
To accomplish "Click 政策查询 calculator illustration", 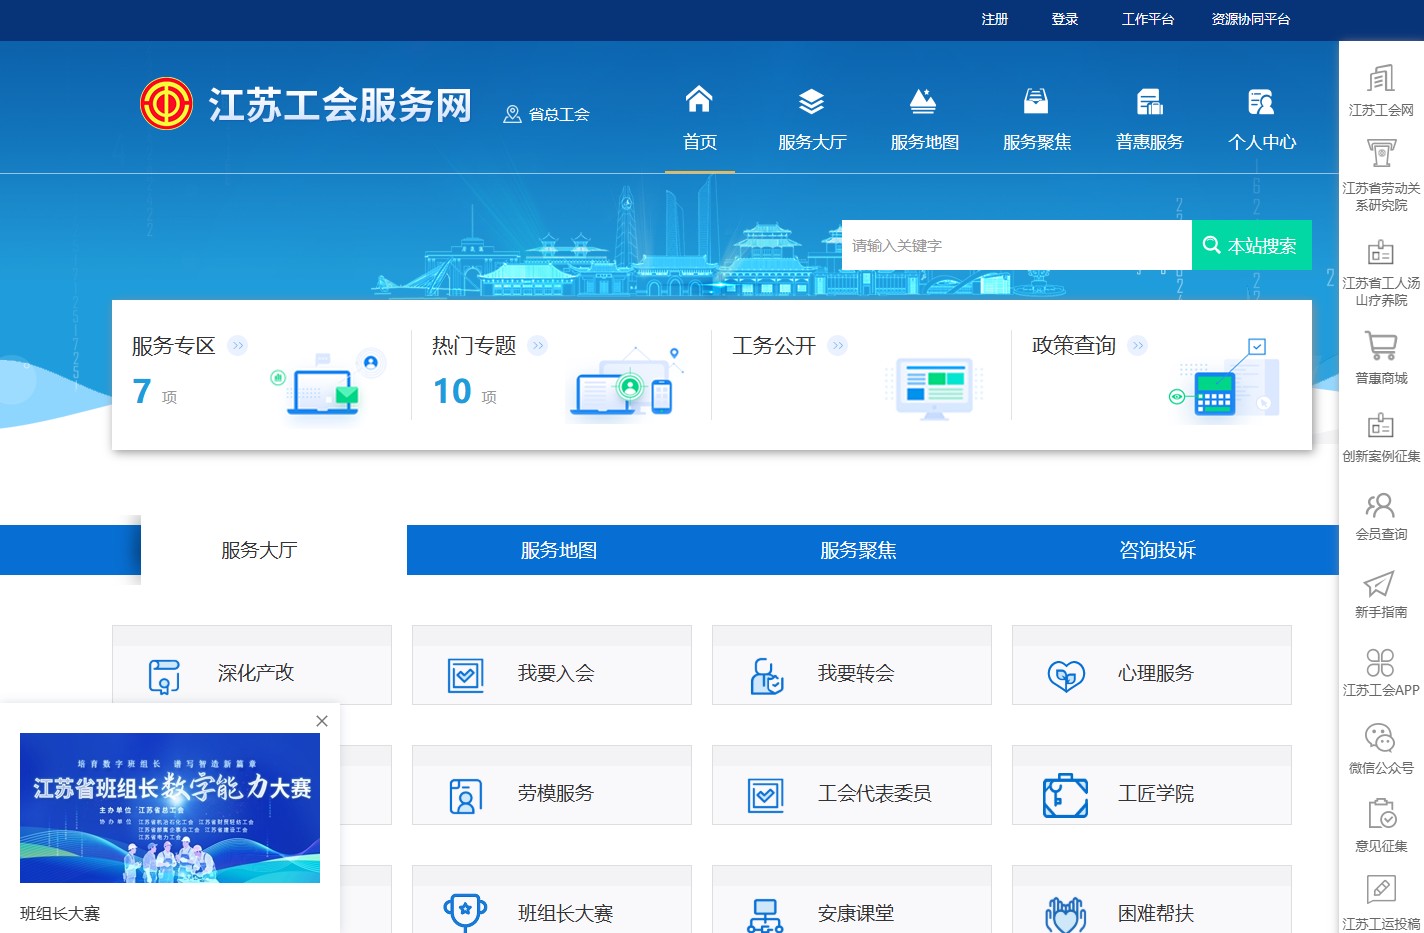I will [x=1225, y=381].
